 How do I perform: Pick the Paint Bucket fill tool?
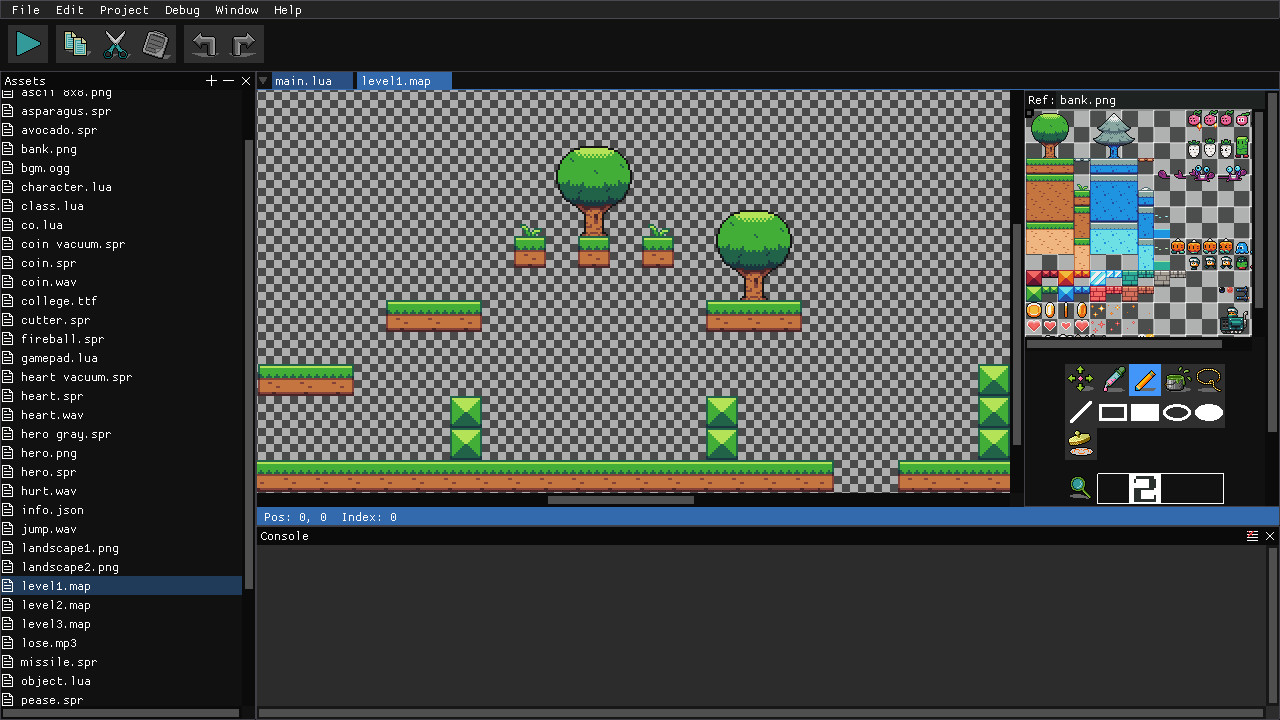point(1178,380)
